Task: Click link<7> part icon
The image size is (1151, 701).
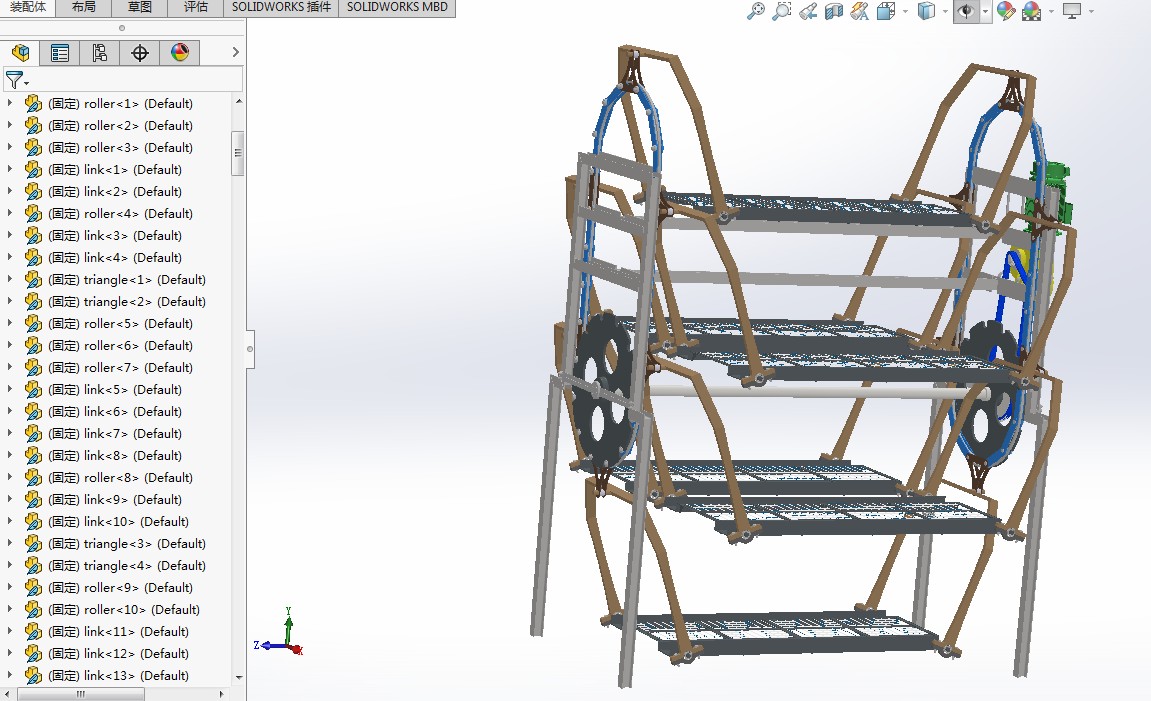Action: tap(33, 434)
